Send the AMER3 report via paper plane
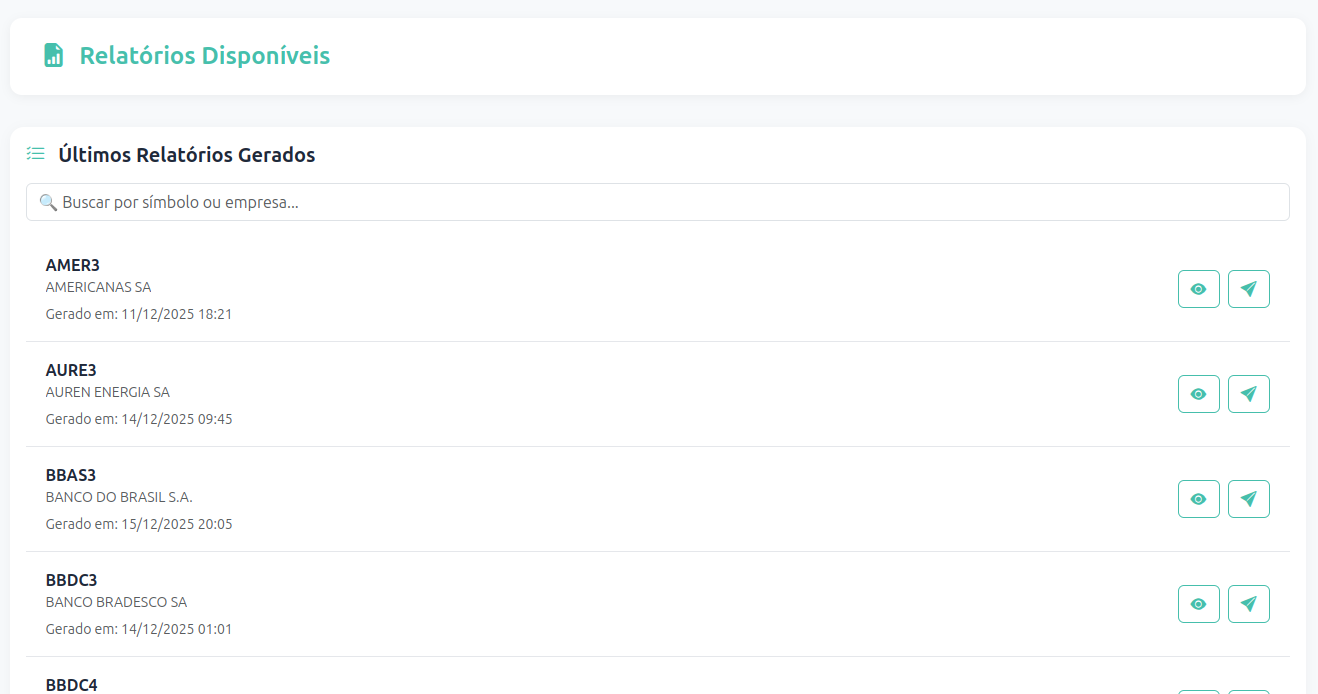Viewport: 1318px width, 694px height. [x=1248, y=289]
